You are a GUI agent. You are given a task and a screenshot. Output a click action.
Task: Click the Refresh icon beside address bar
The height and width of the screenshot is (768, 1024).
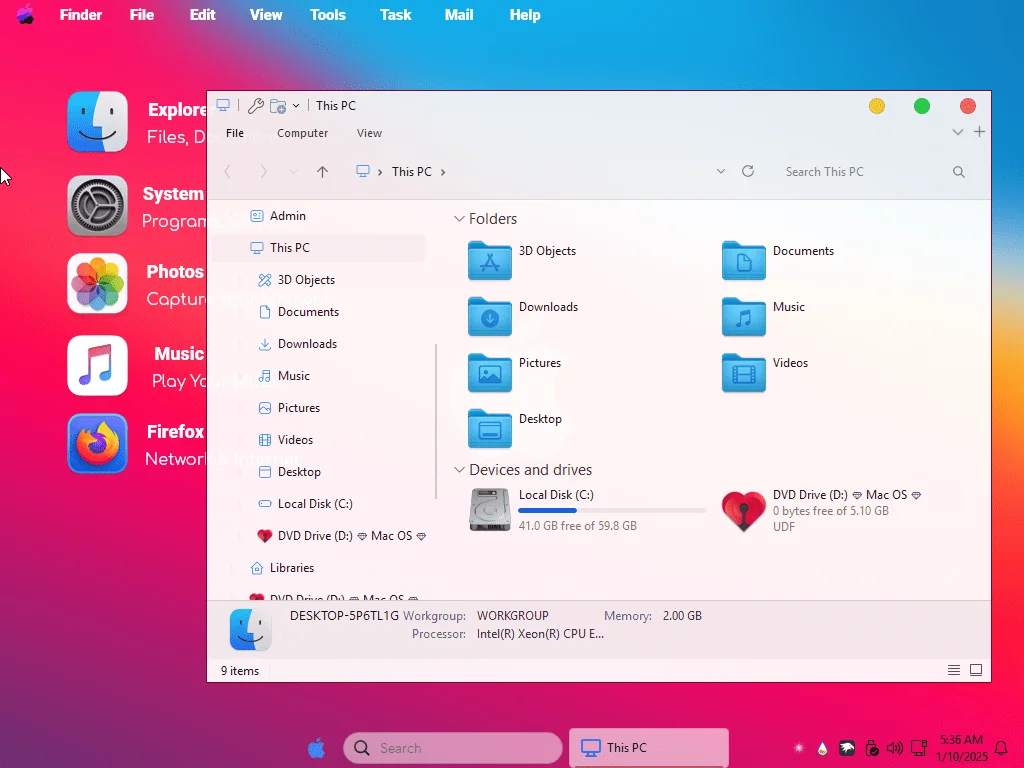(748, 171)
